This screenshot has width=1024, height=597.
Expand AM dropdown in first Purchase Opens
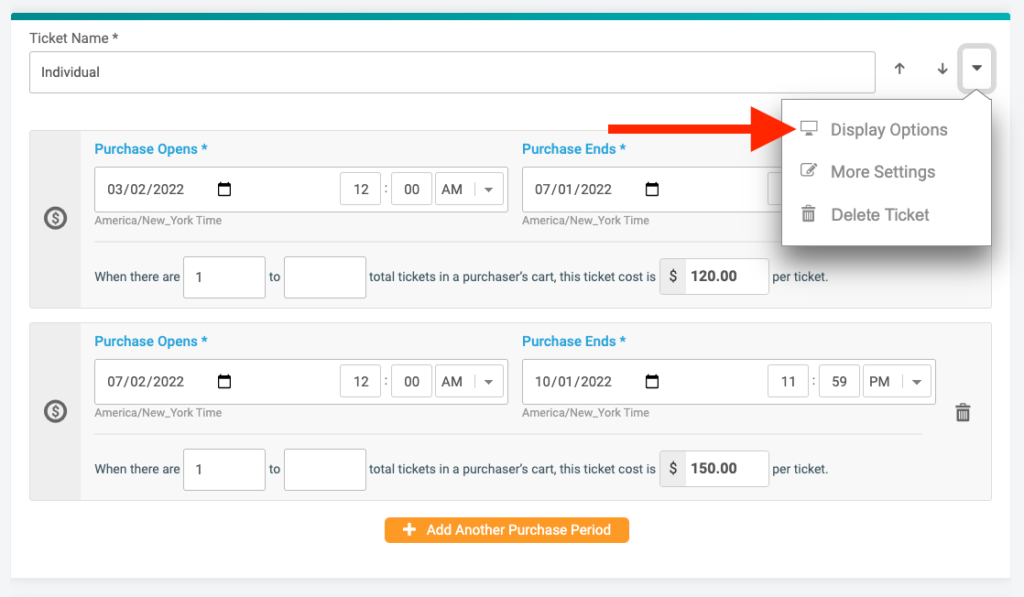point(489,189)
